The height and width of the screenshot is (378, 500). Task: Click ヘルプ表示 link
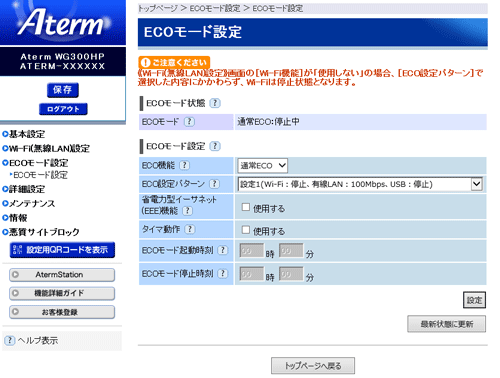tap(38, 340)
